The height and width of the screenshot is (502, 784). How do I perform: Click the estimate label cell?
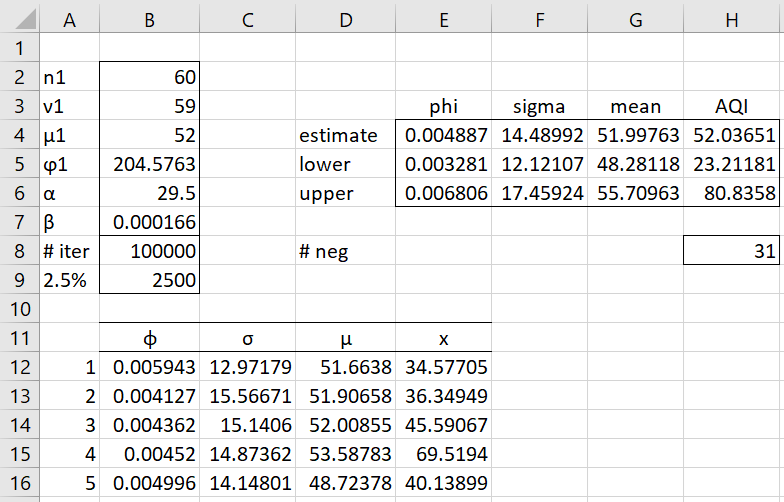[x=346, y=134]
